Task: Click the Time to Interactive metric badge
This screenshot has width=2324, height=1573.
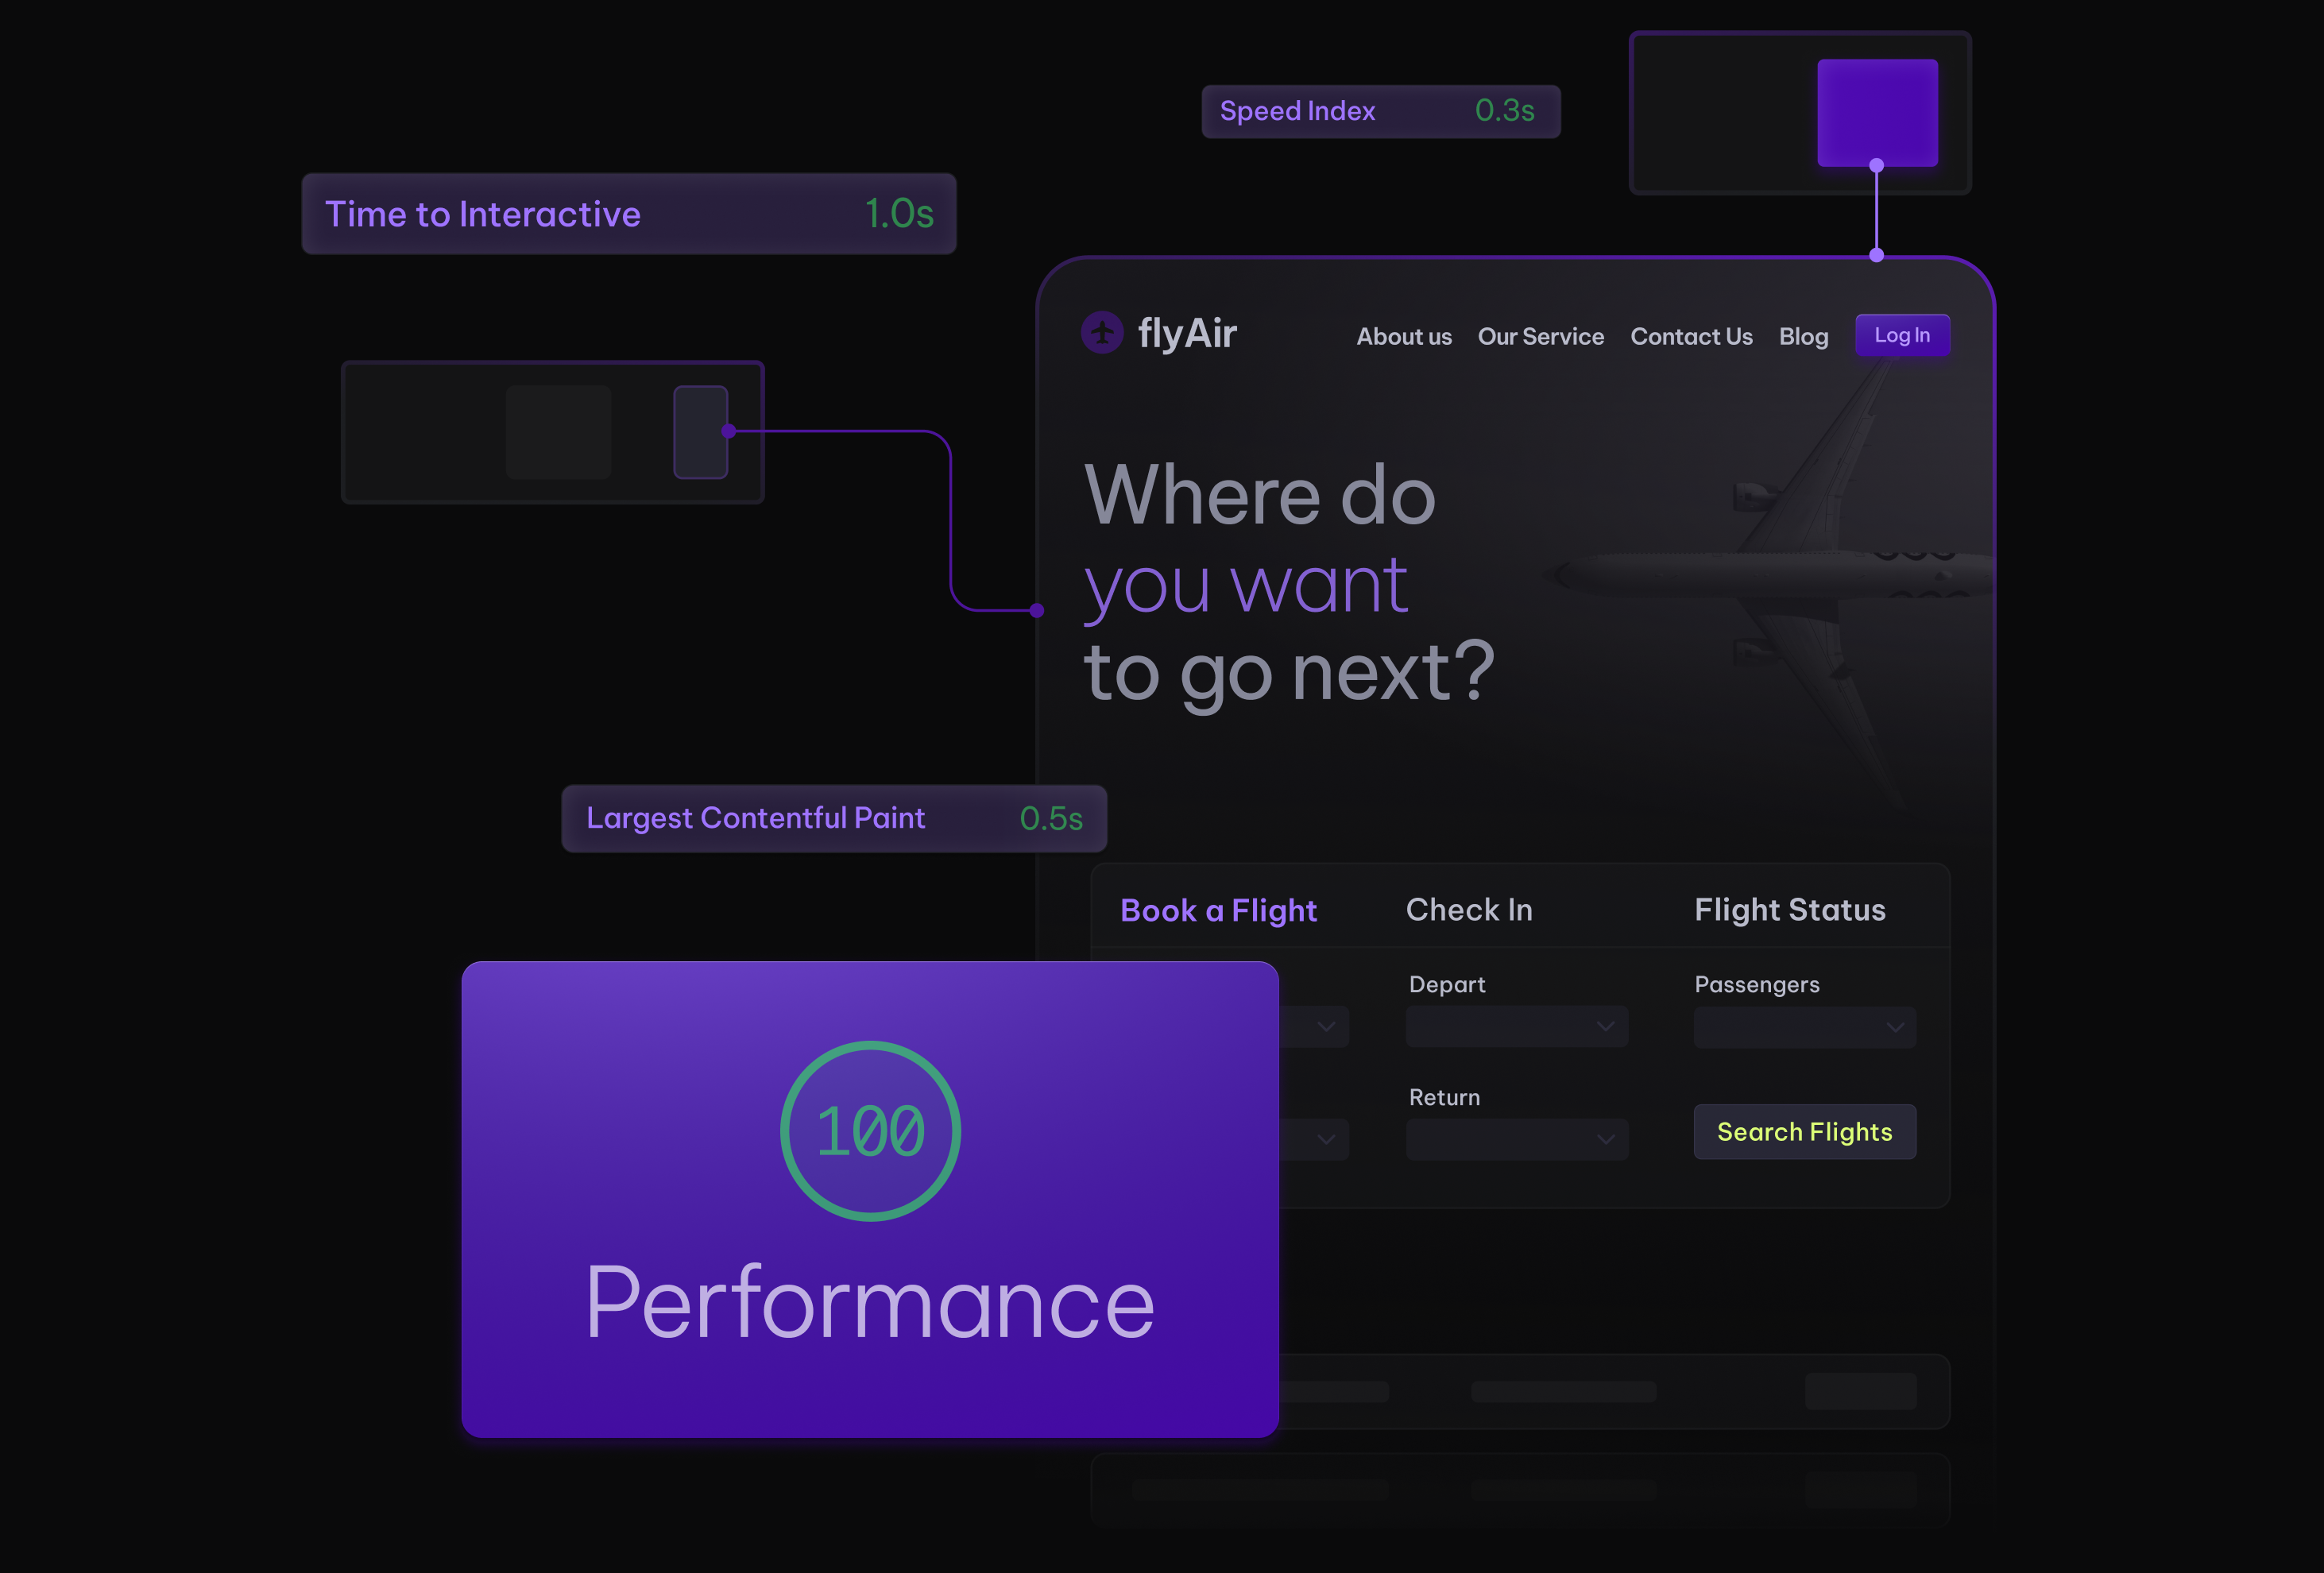Action: pos(629,214)
